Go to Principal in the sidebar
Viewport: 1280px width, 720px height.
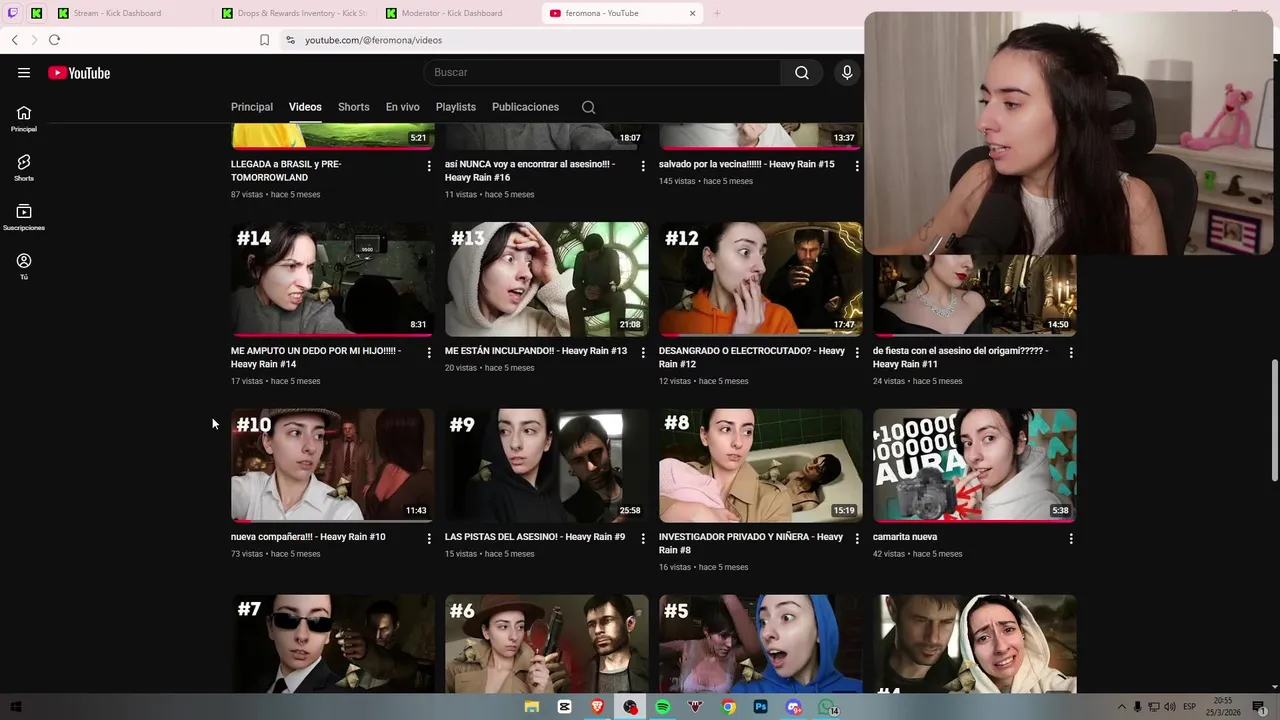point(24,119)
